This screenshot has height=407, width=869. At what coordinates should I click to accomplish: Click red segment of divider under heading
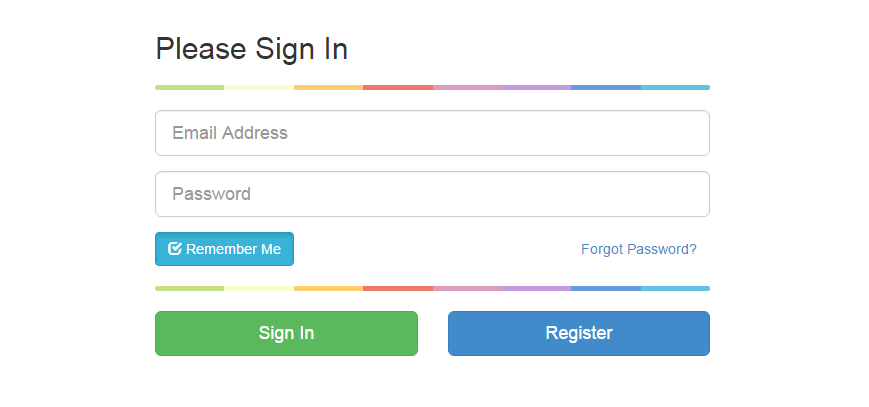click(x=398, y=87)
